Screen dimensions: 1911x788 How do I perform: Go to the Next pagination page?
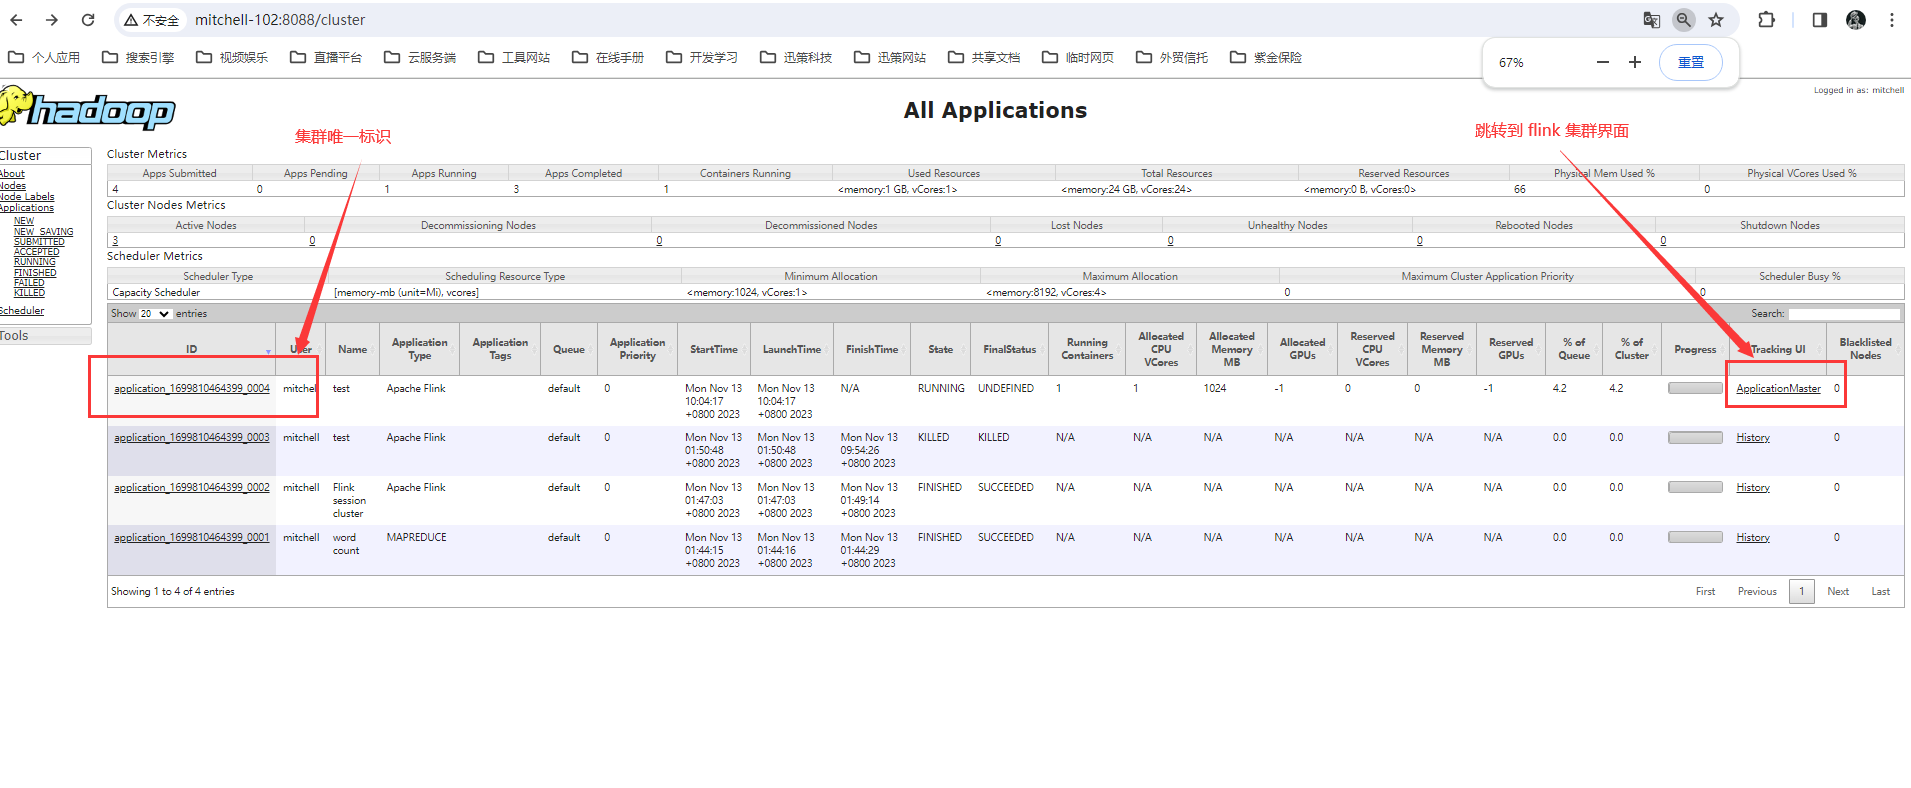1838,592
